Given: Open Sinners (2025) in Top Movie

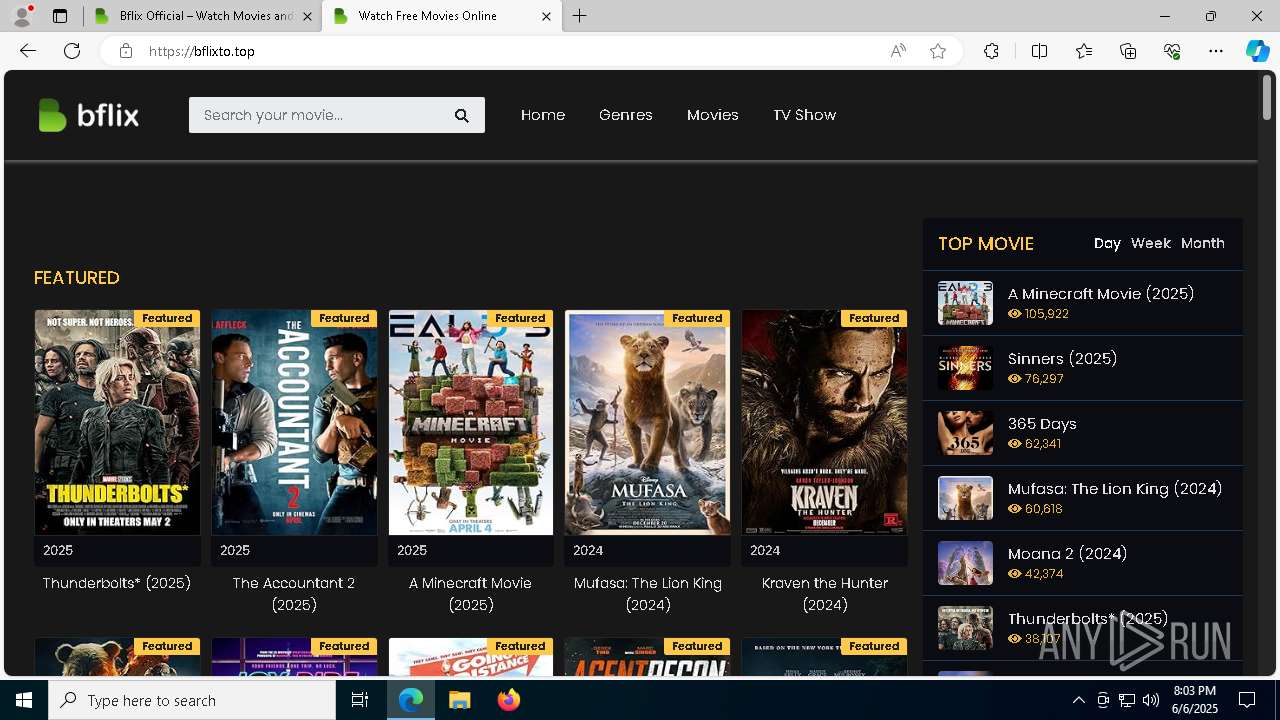Looking at the screenshot, I should pos(1062,359).
